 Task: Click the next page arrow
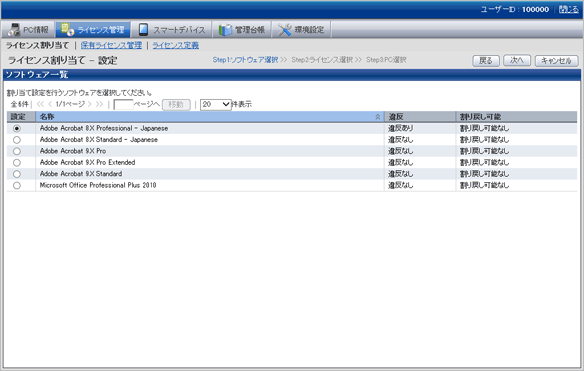[89, 104]
